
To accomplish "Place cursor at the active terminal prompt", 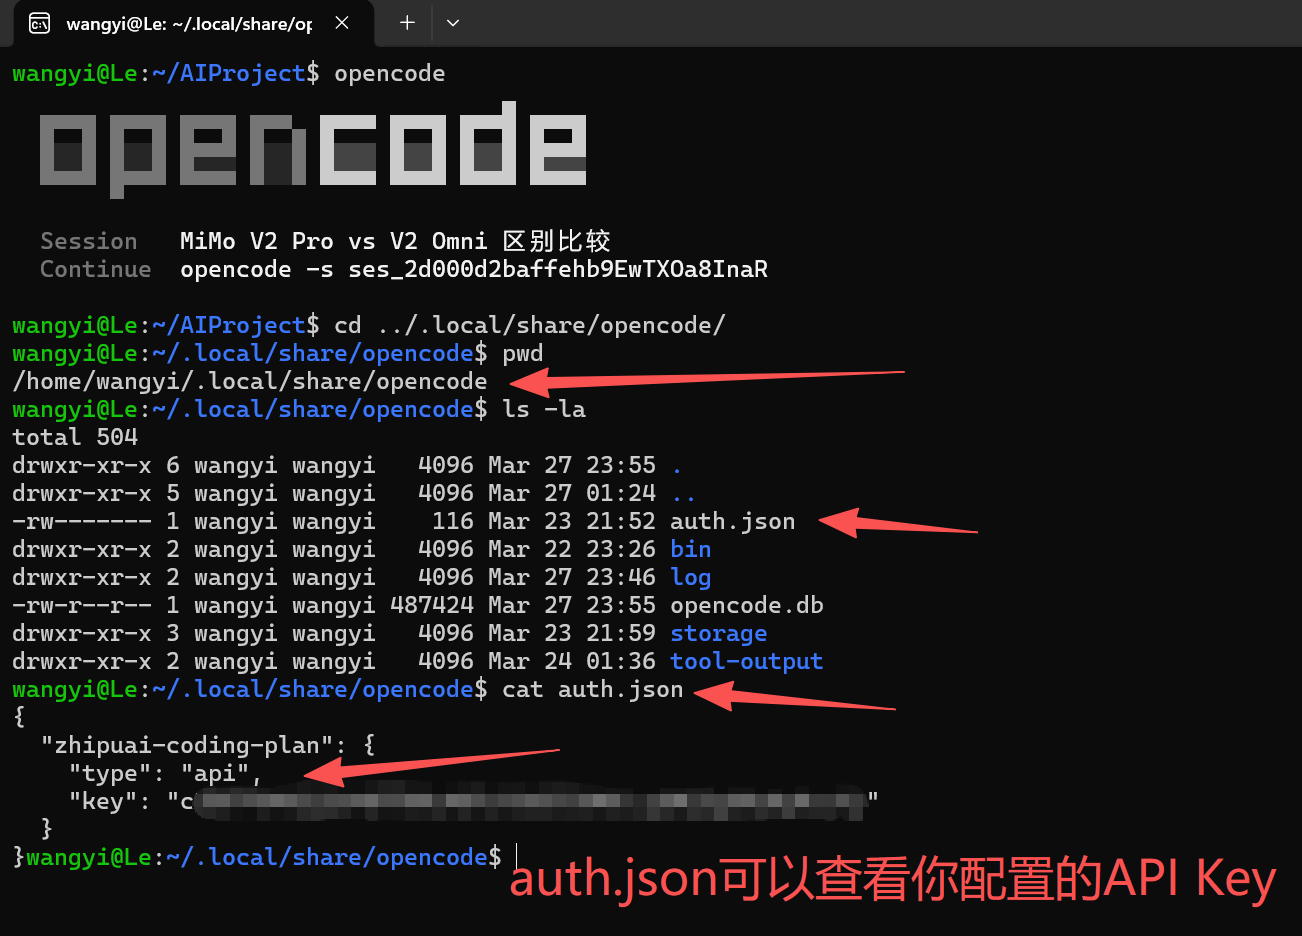I will (516, 857).
